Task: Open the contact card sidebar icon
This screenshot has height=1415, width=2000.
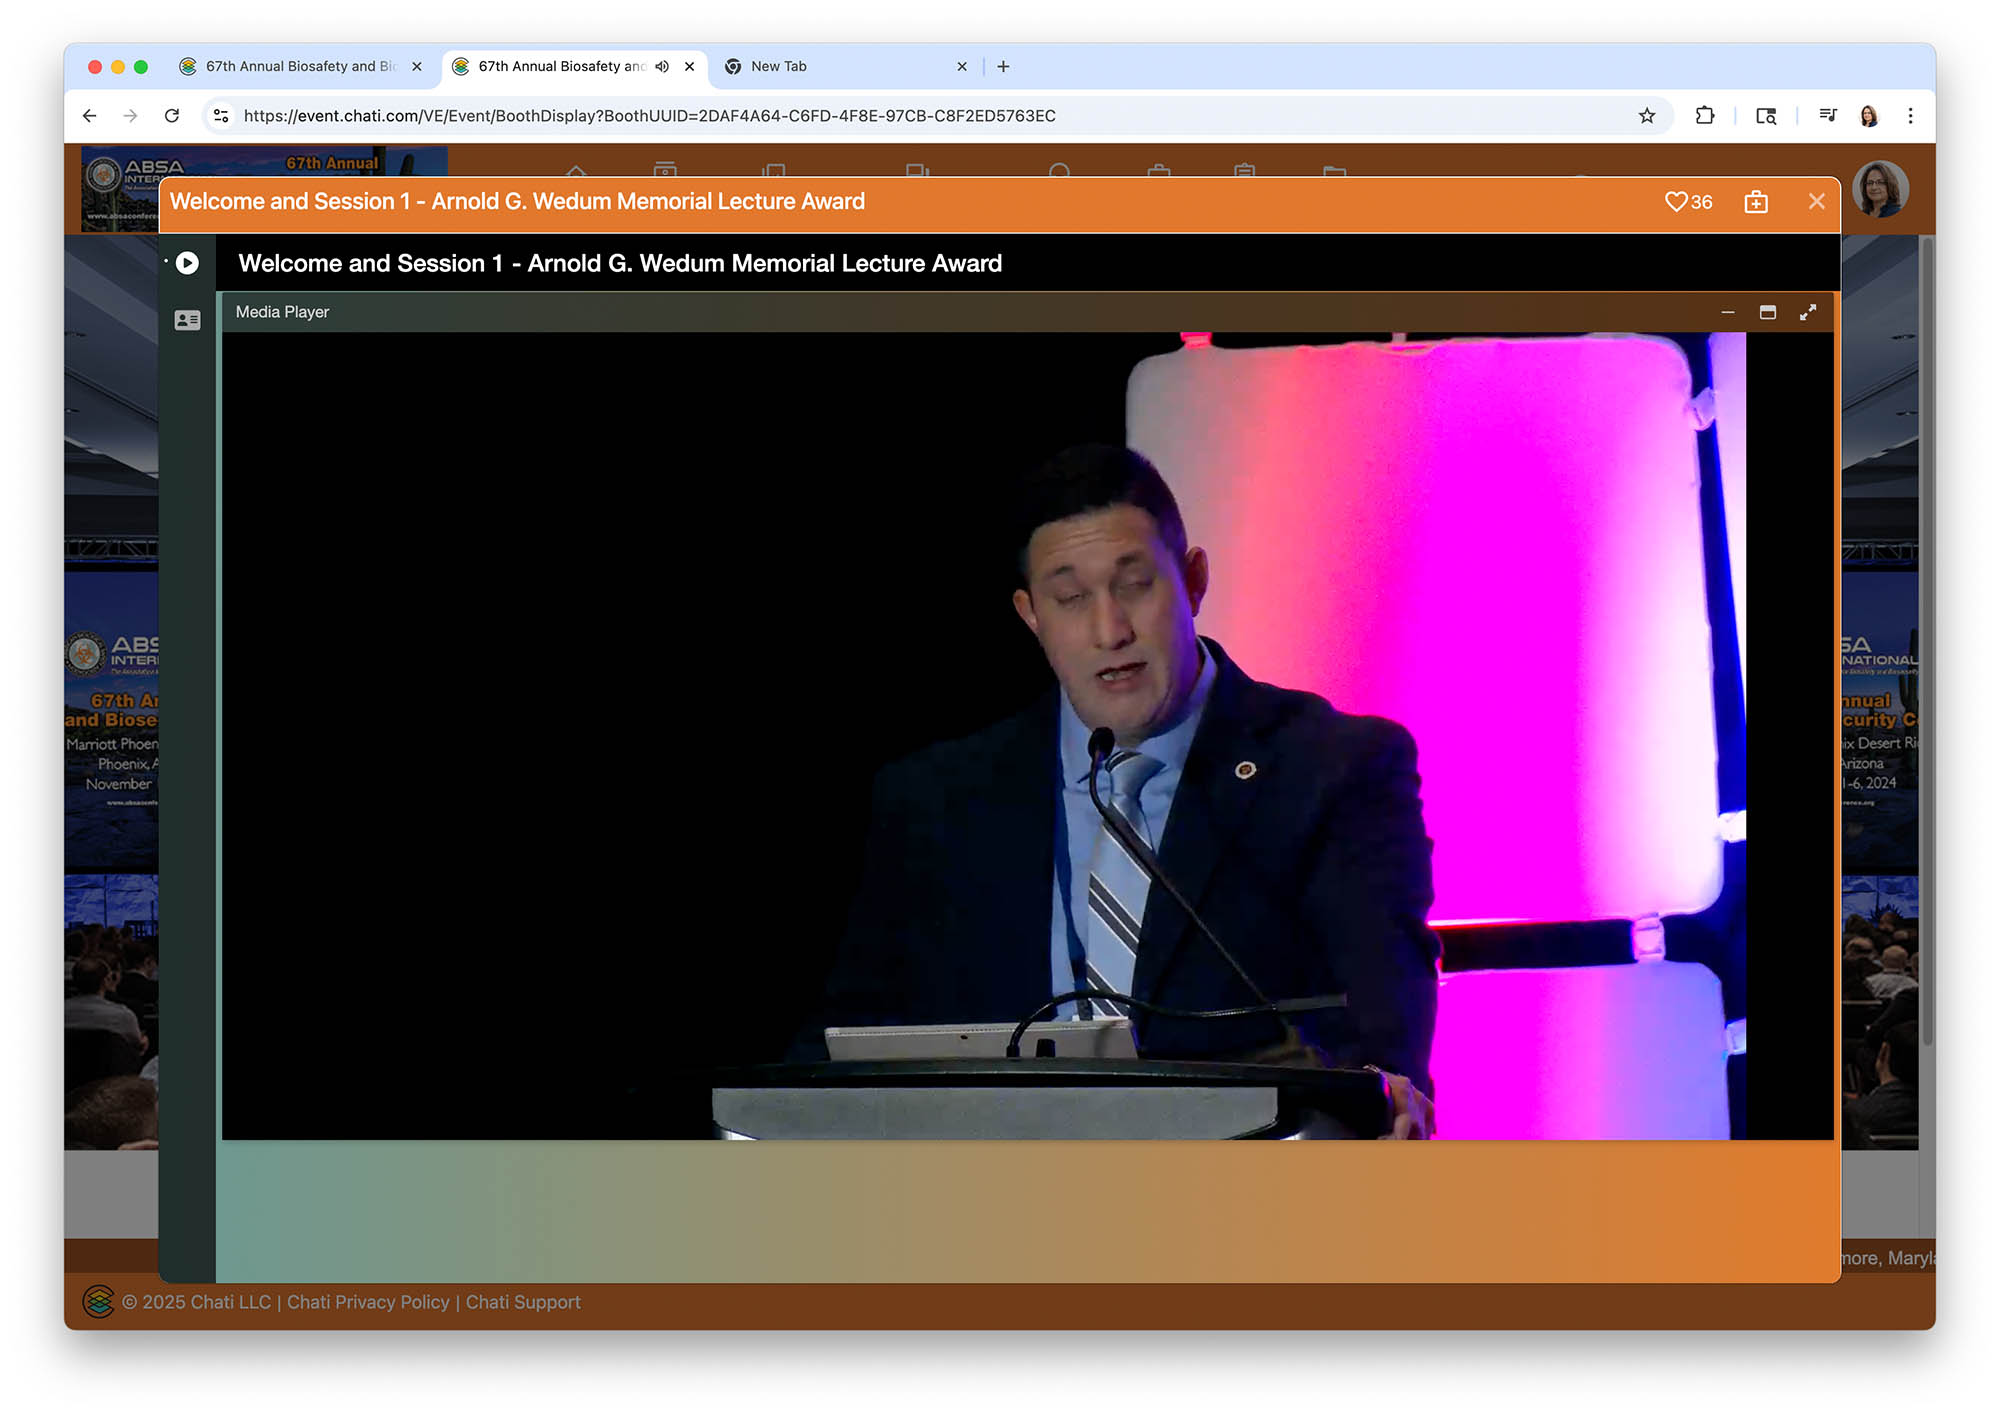Action: pyautogui.click(x=187, y=320)
